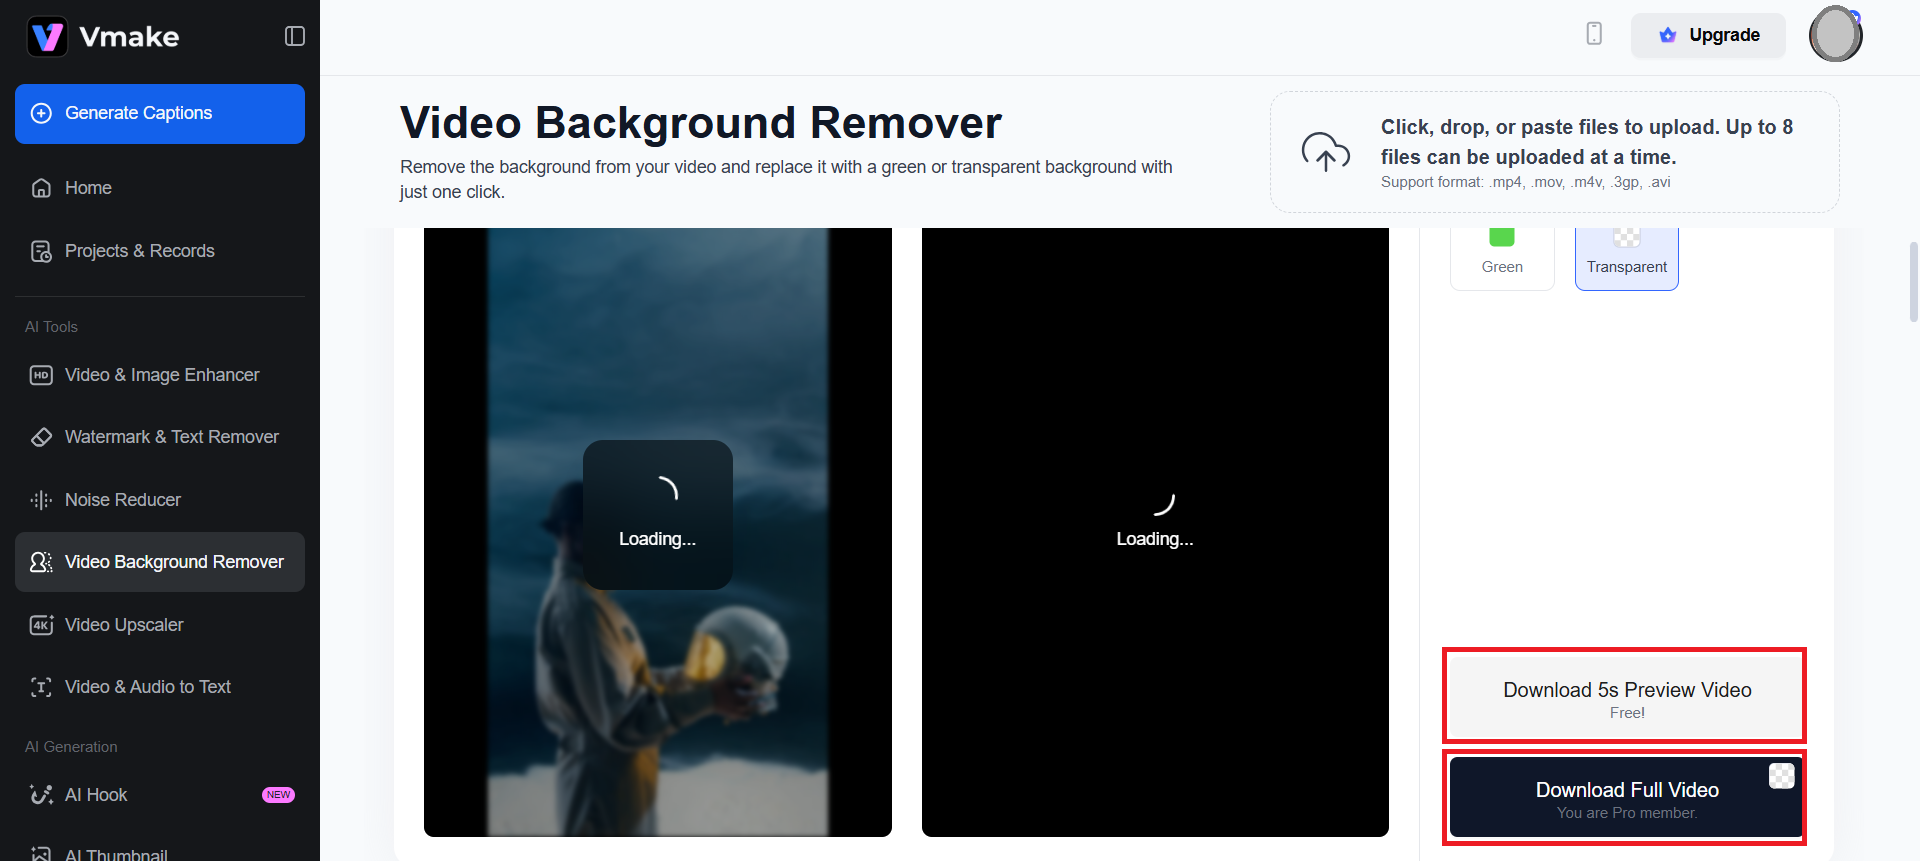Click the Upgrade button
Viewport: 1920px width, 861px height.
click(1708, 35)
